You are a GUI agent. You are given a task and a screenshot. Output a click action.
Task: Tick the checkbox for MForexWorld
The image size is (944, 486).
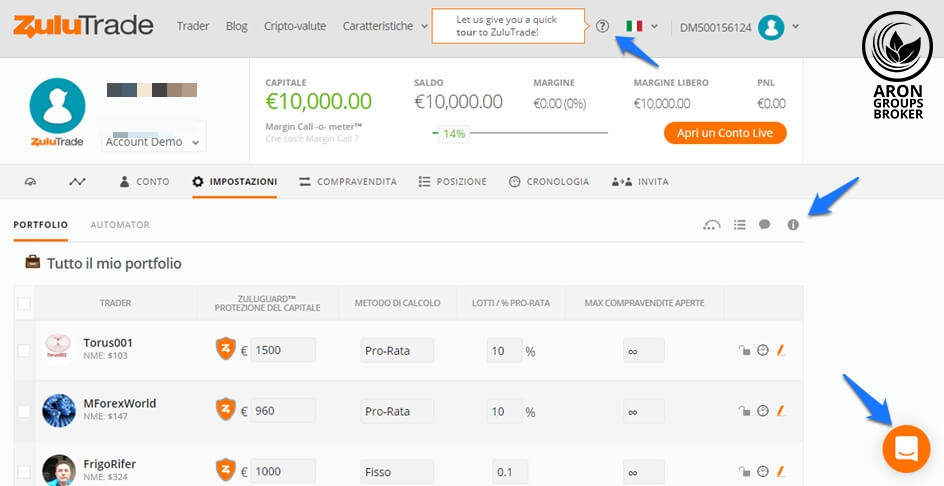(x=24, y=411)
